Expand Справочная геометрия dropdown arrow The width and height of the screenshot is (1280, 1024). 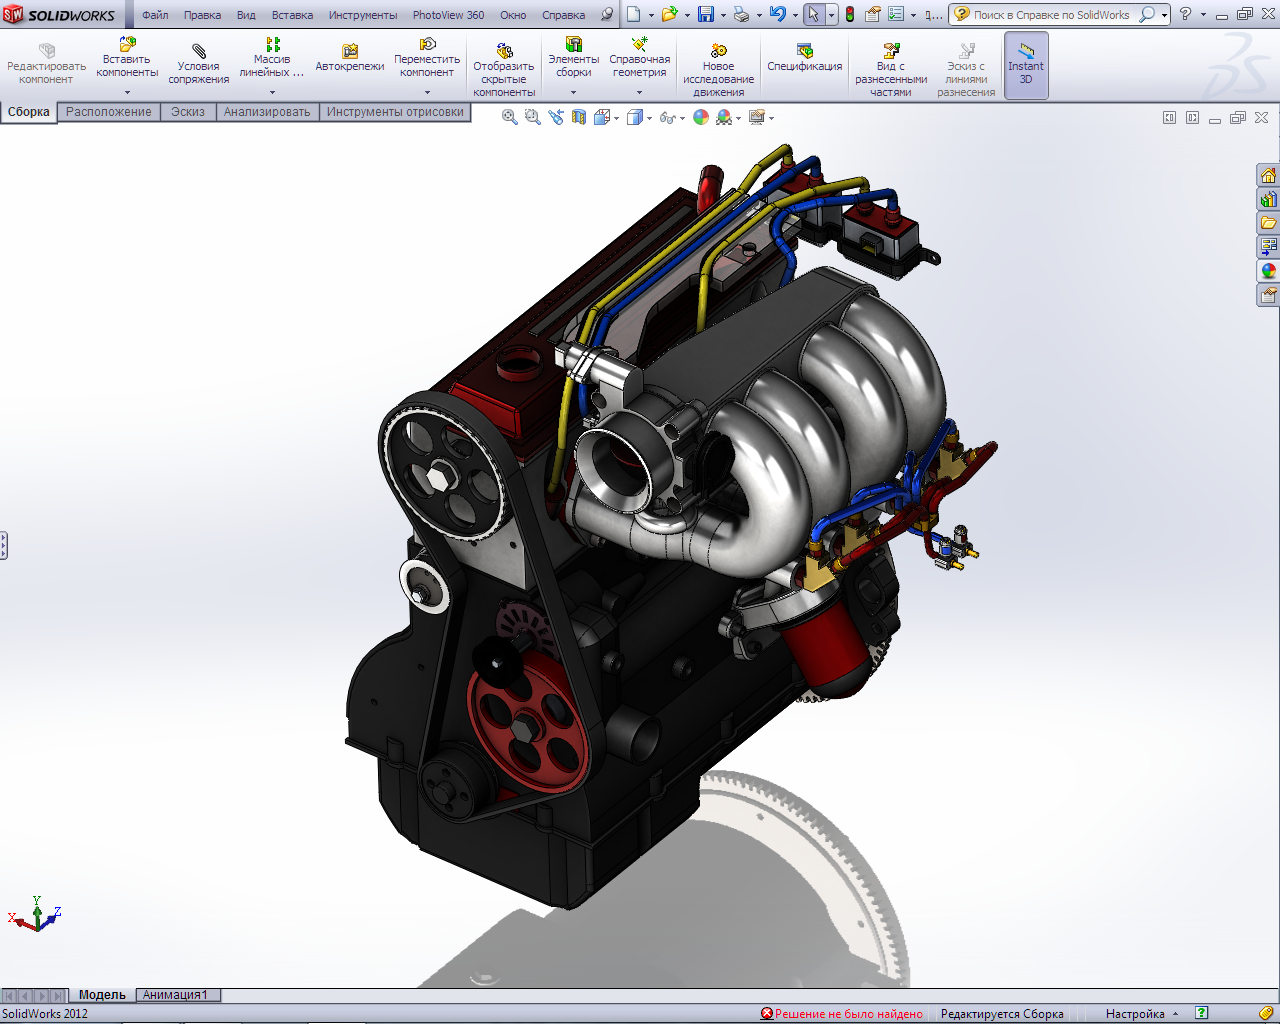[x=640, y=92]
